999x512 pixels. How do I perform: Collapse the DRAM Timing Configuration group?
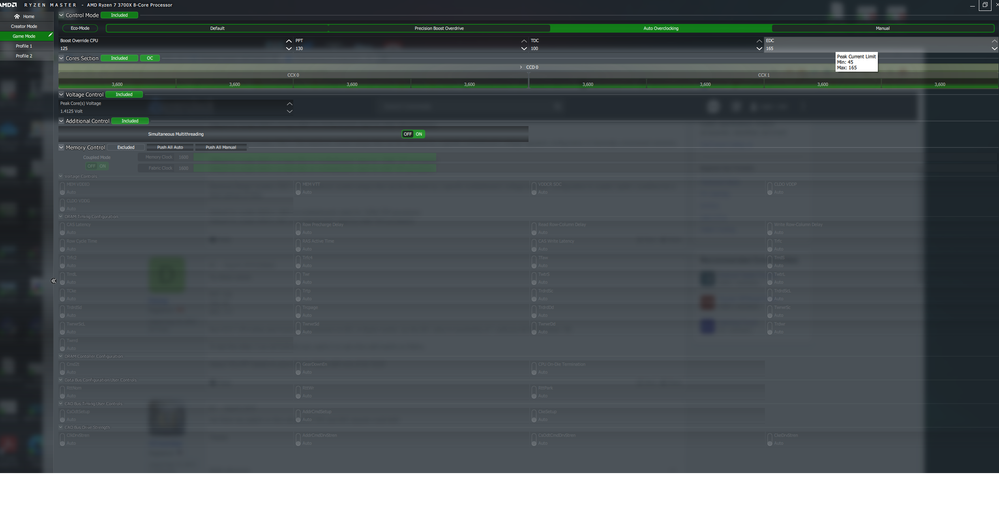[x=61, y=217]
